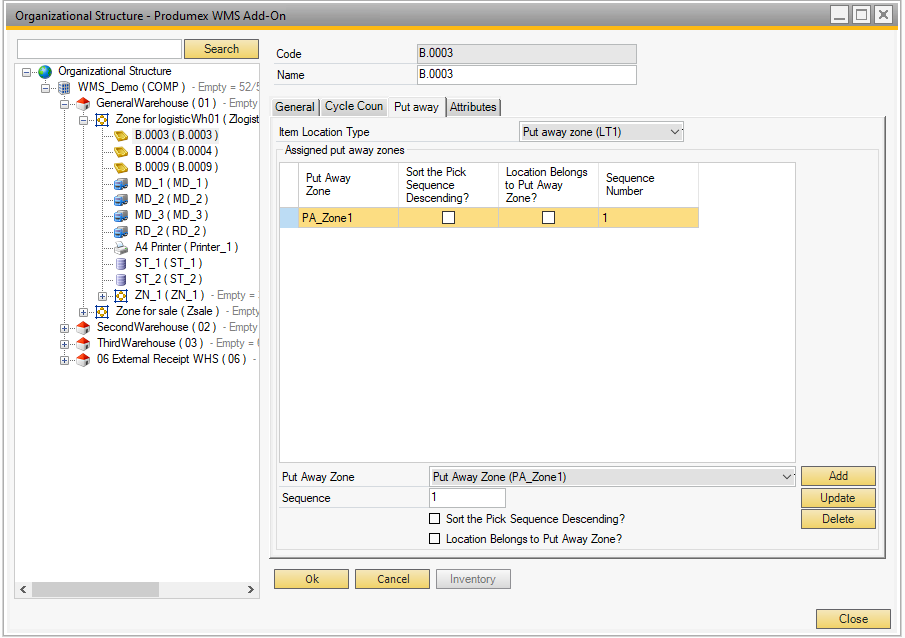Enable Location Belongs to Put Away Zone checkbox

pyautogui.click(x=434, y=539)
